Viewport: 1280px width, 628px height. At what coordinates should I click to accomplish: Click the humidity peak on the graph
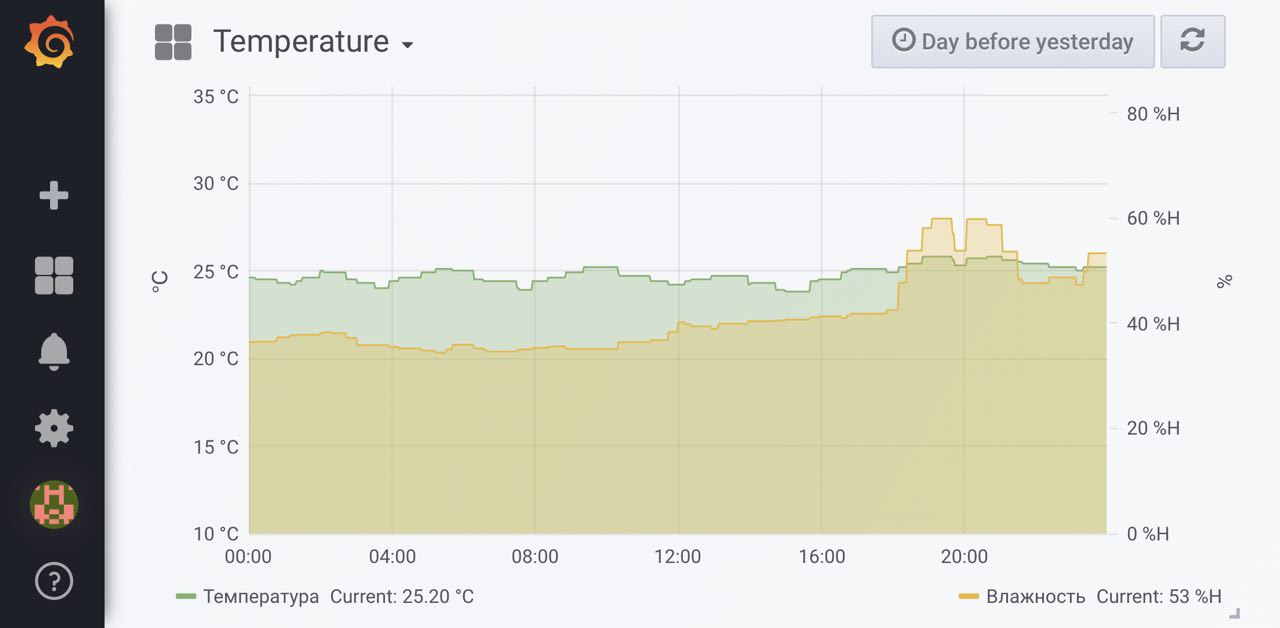pos(941,219)
